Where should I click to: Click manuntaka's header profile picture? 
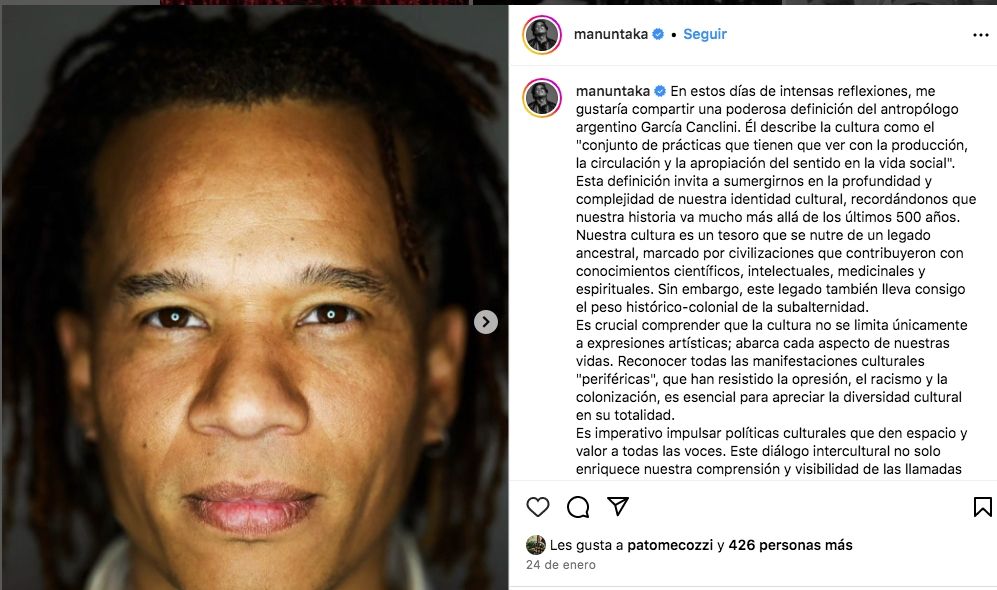coord(542,35)
